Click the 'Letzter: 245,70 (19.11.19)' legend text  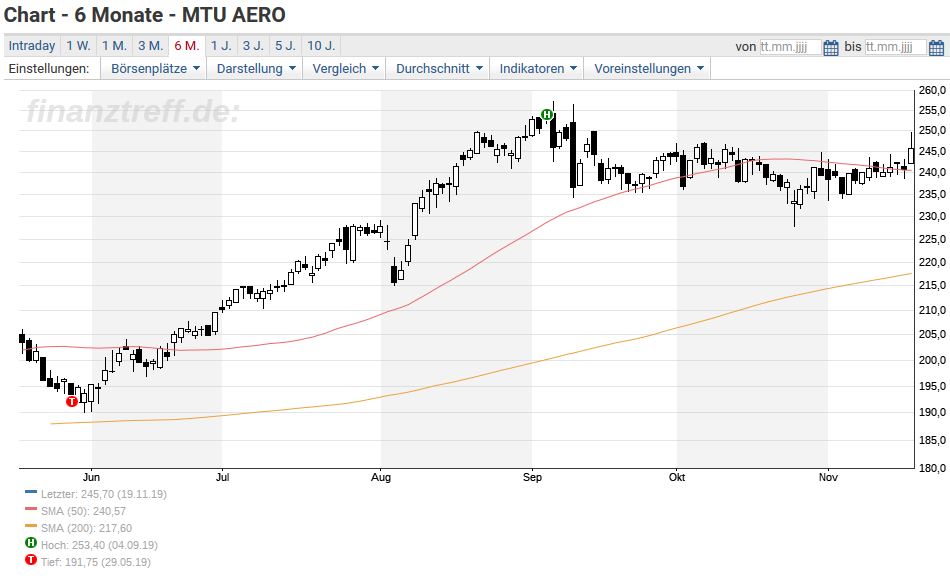(104, 494)
